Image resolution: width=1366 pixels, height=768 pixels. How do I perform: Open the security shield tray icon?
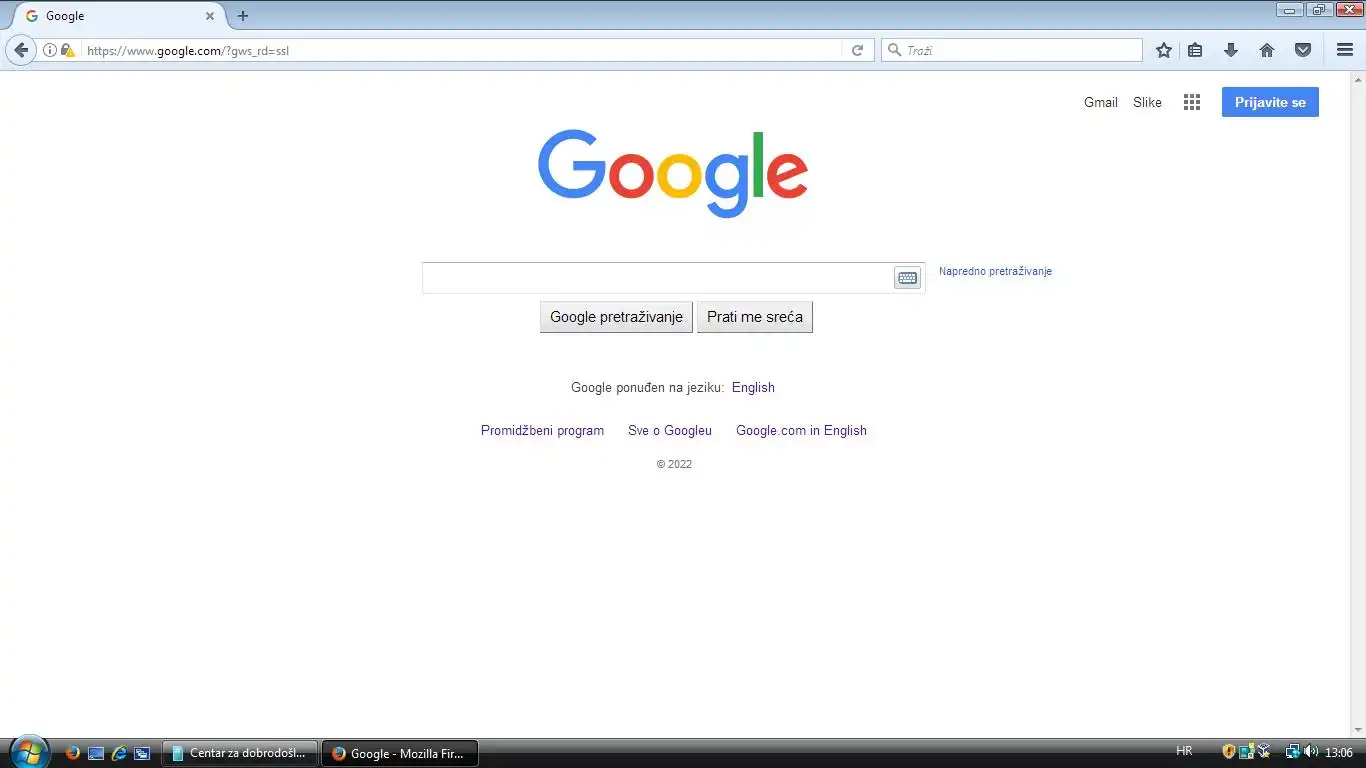(x=1230, y=751)
